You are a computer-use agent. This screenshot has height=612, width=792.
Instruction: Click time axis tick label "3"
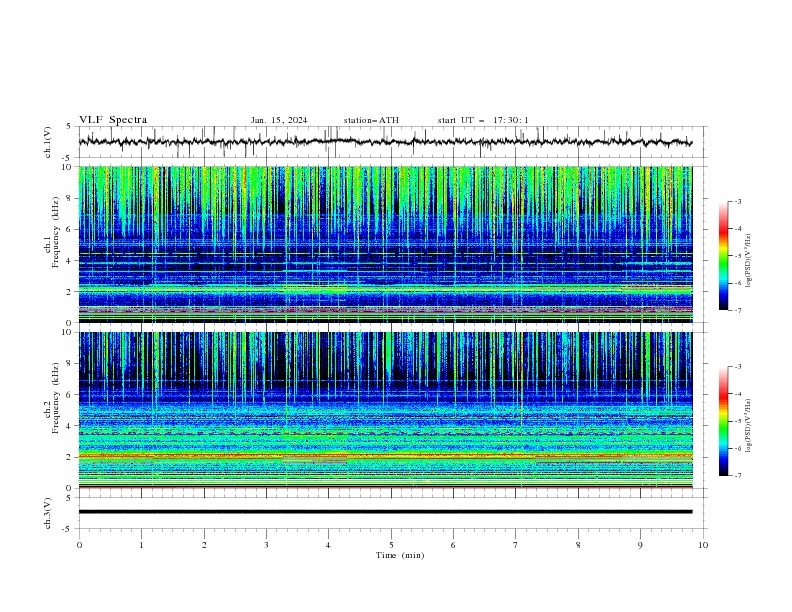point(266,545)
